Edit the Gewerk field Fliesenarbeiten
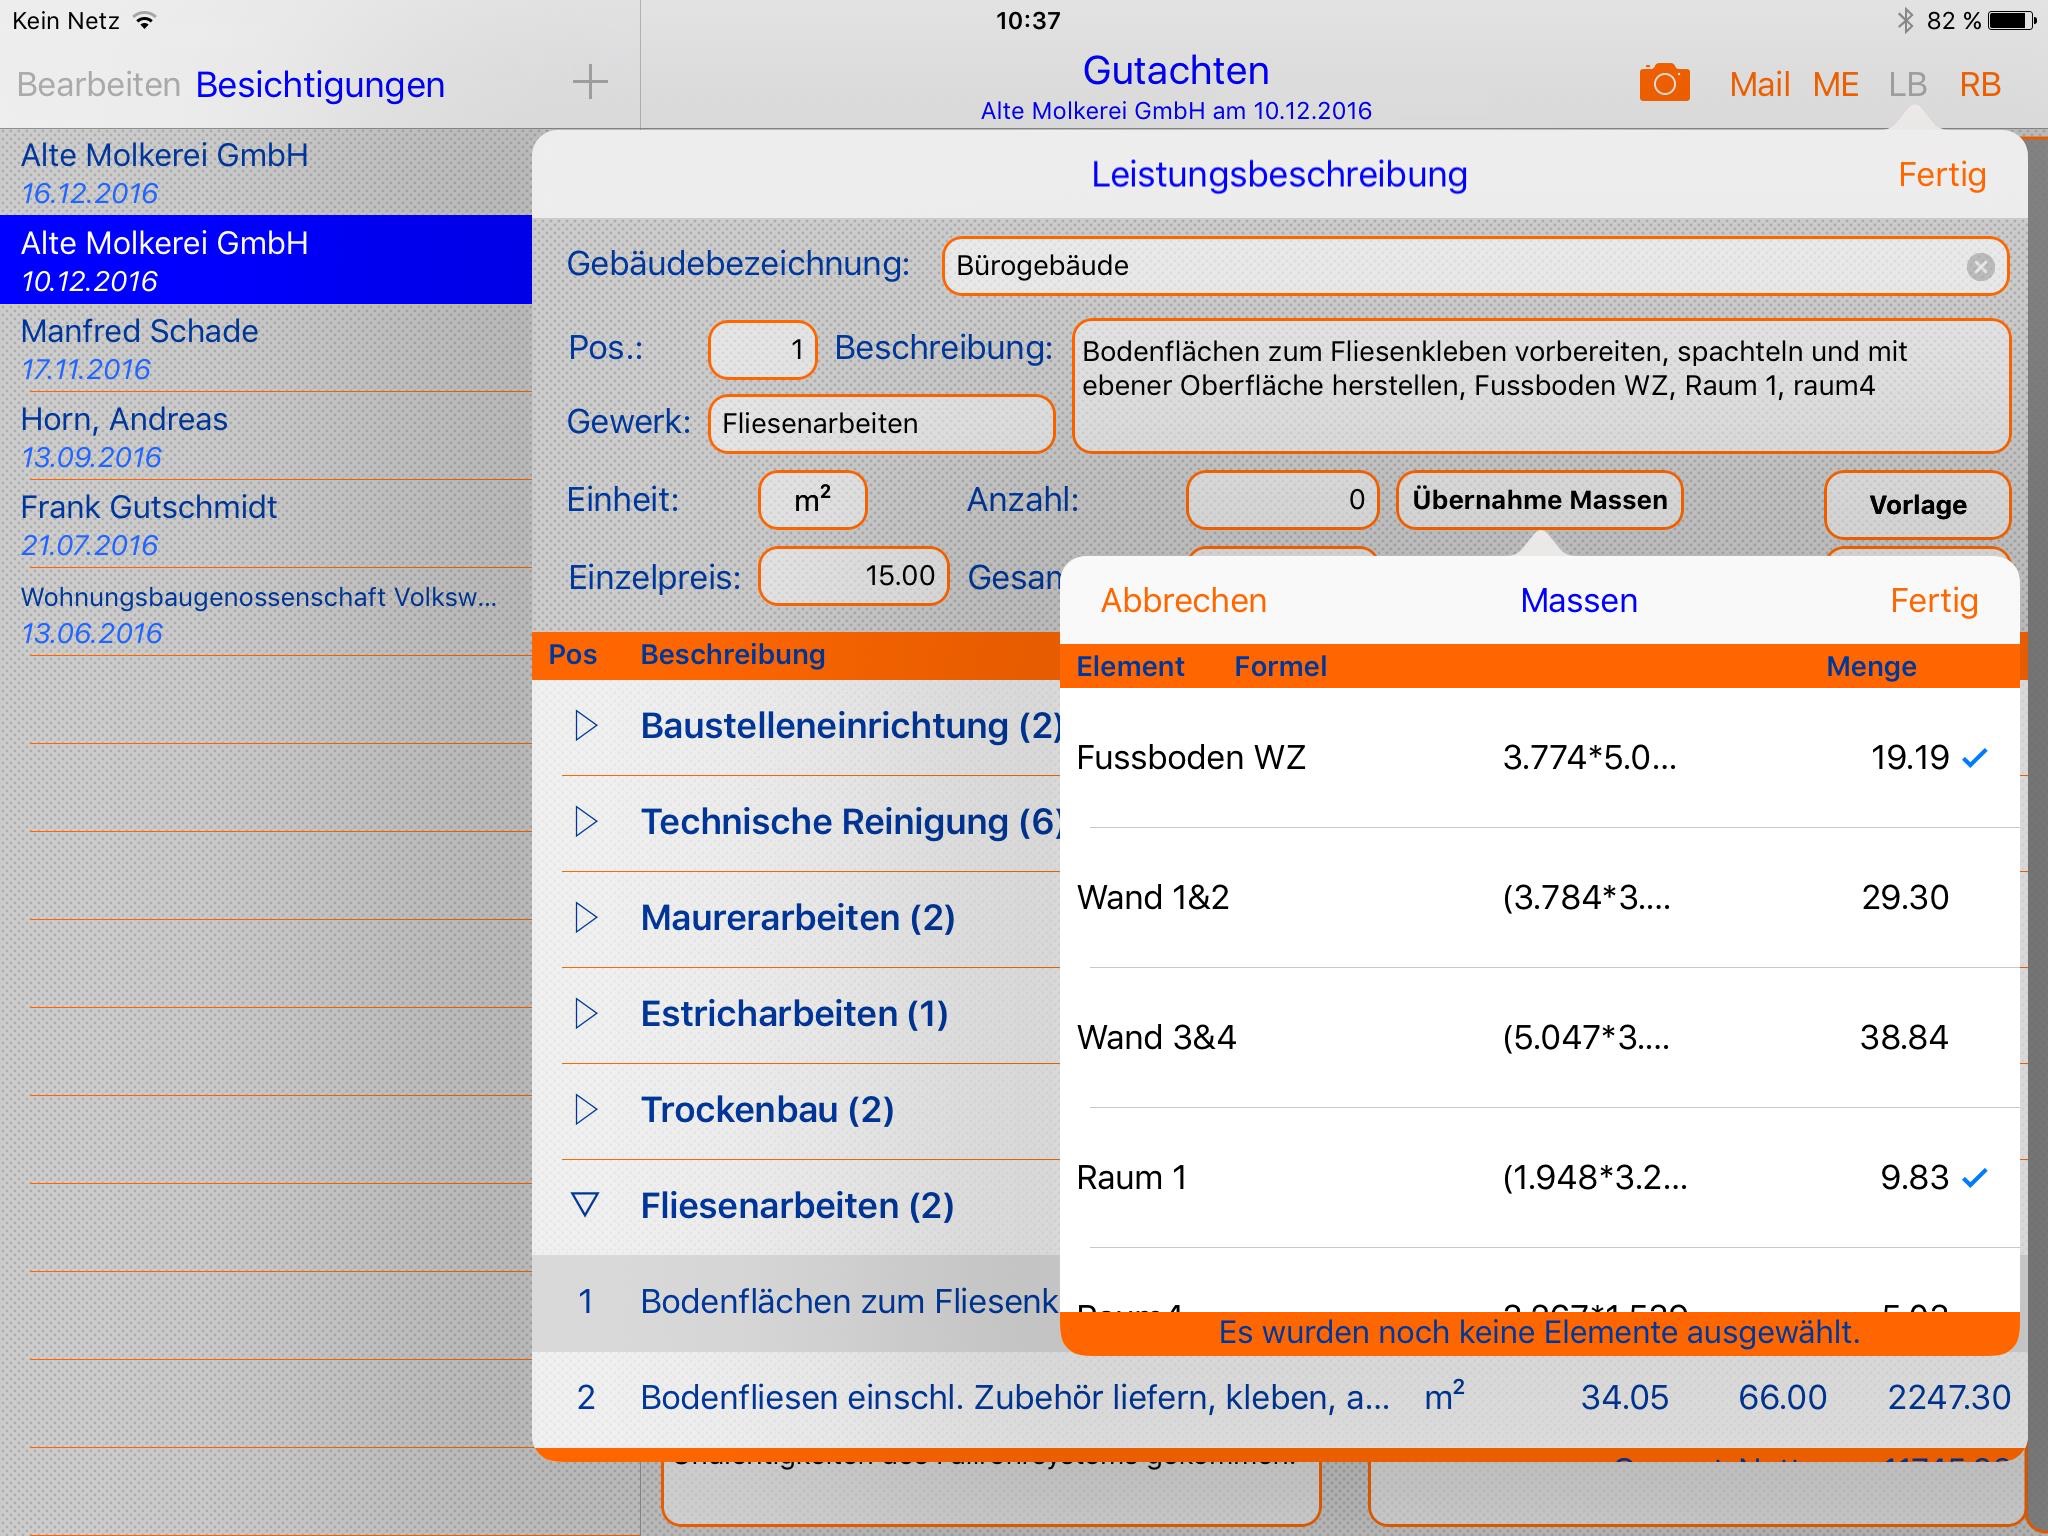The width and height of the screenshot is (2048, 1536). tap(882, 423)
